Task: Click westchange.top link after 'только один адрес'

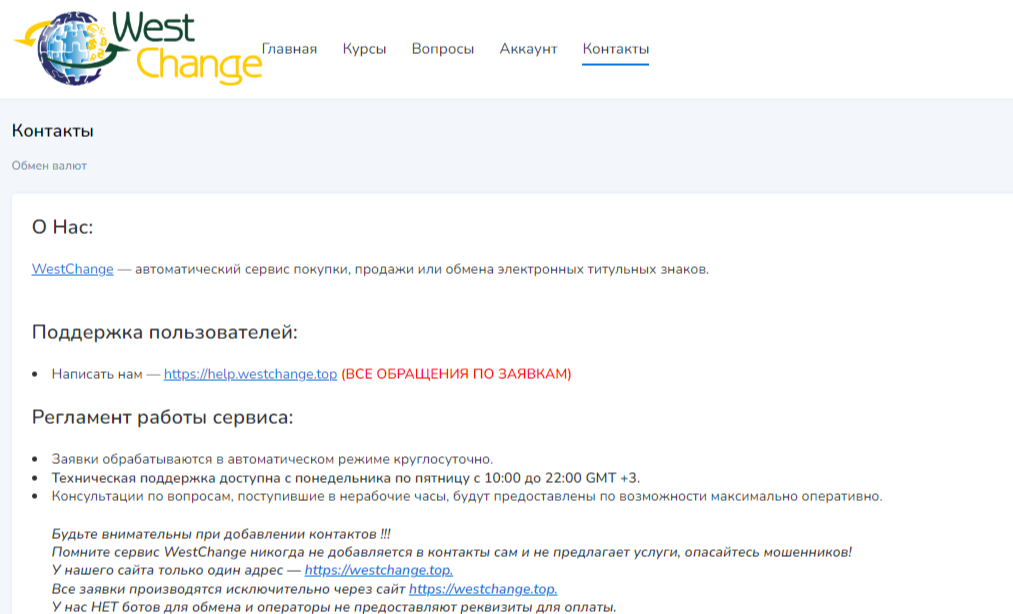Action: coord(379,570)
